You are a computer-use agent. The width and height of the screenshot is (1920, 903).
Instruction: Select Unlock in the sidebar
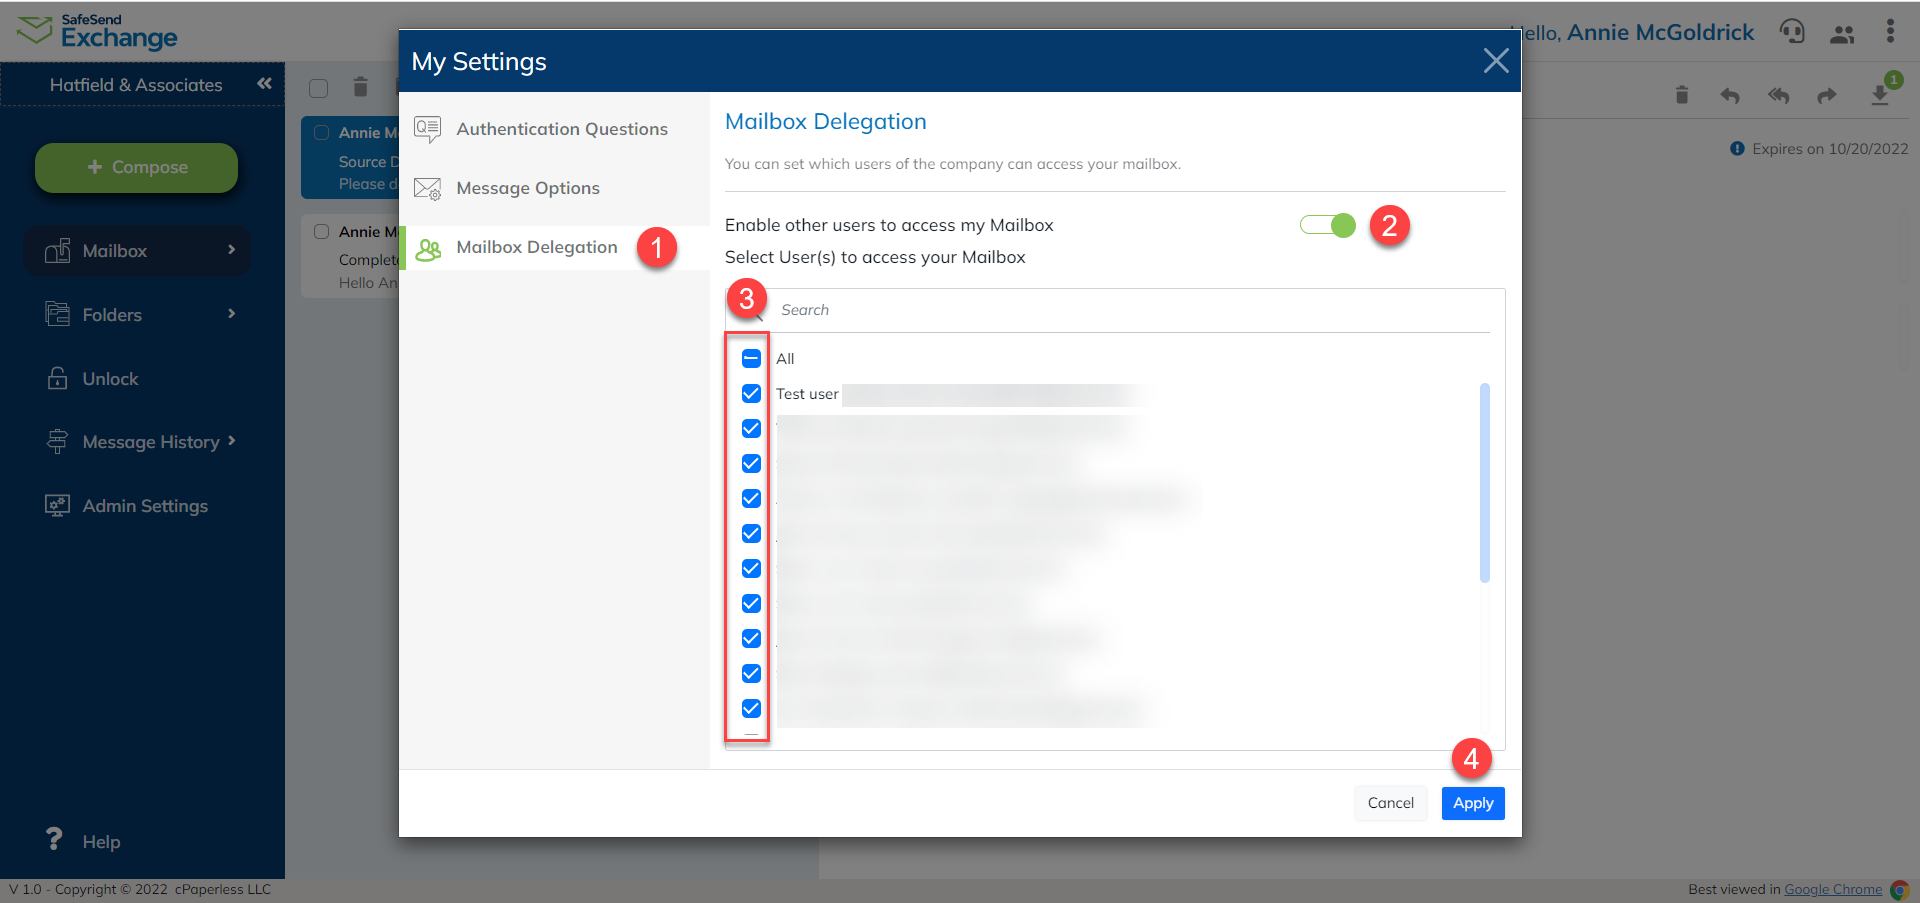[110, 378]
